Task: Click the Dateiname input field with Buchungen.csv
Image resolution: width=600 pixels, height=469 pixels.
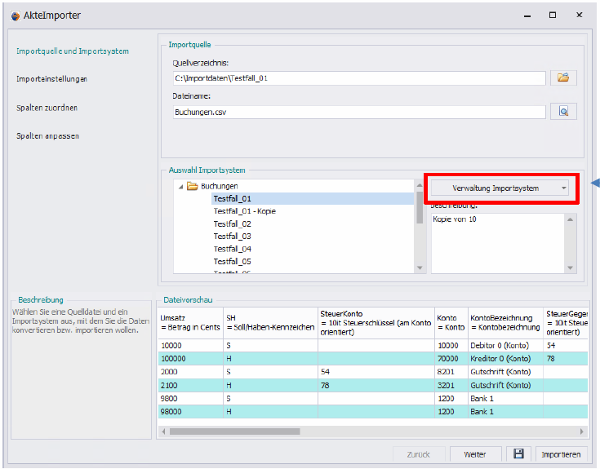Action: (x=359, y=112)
